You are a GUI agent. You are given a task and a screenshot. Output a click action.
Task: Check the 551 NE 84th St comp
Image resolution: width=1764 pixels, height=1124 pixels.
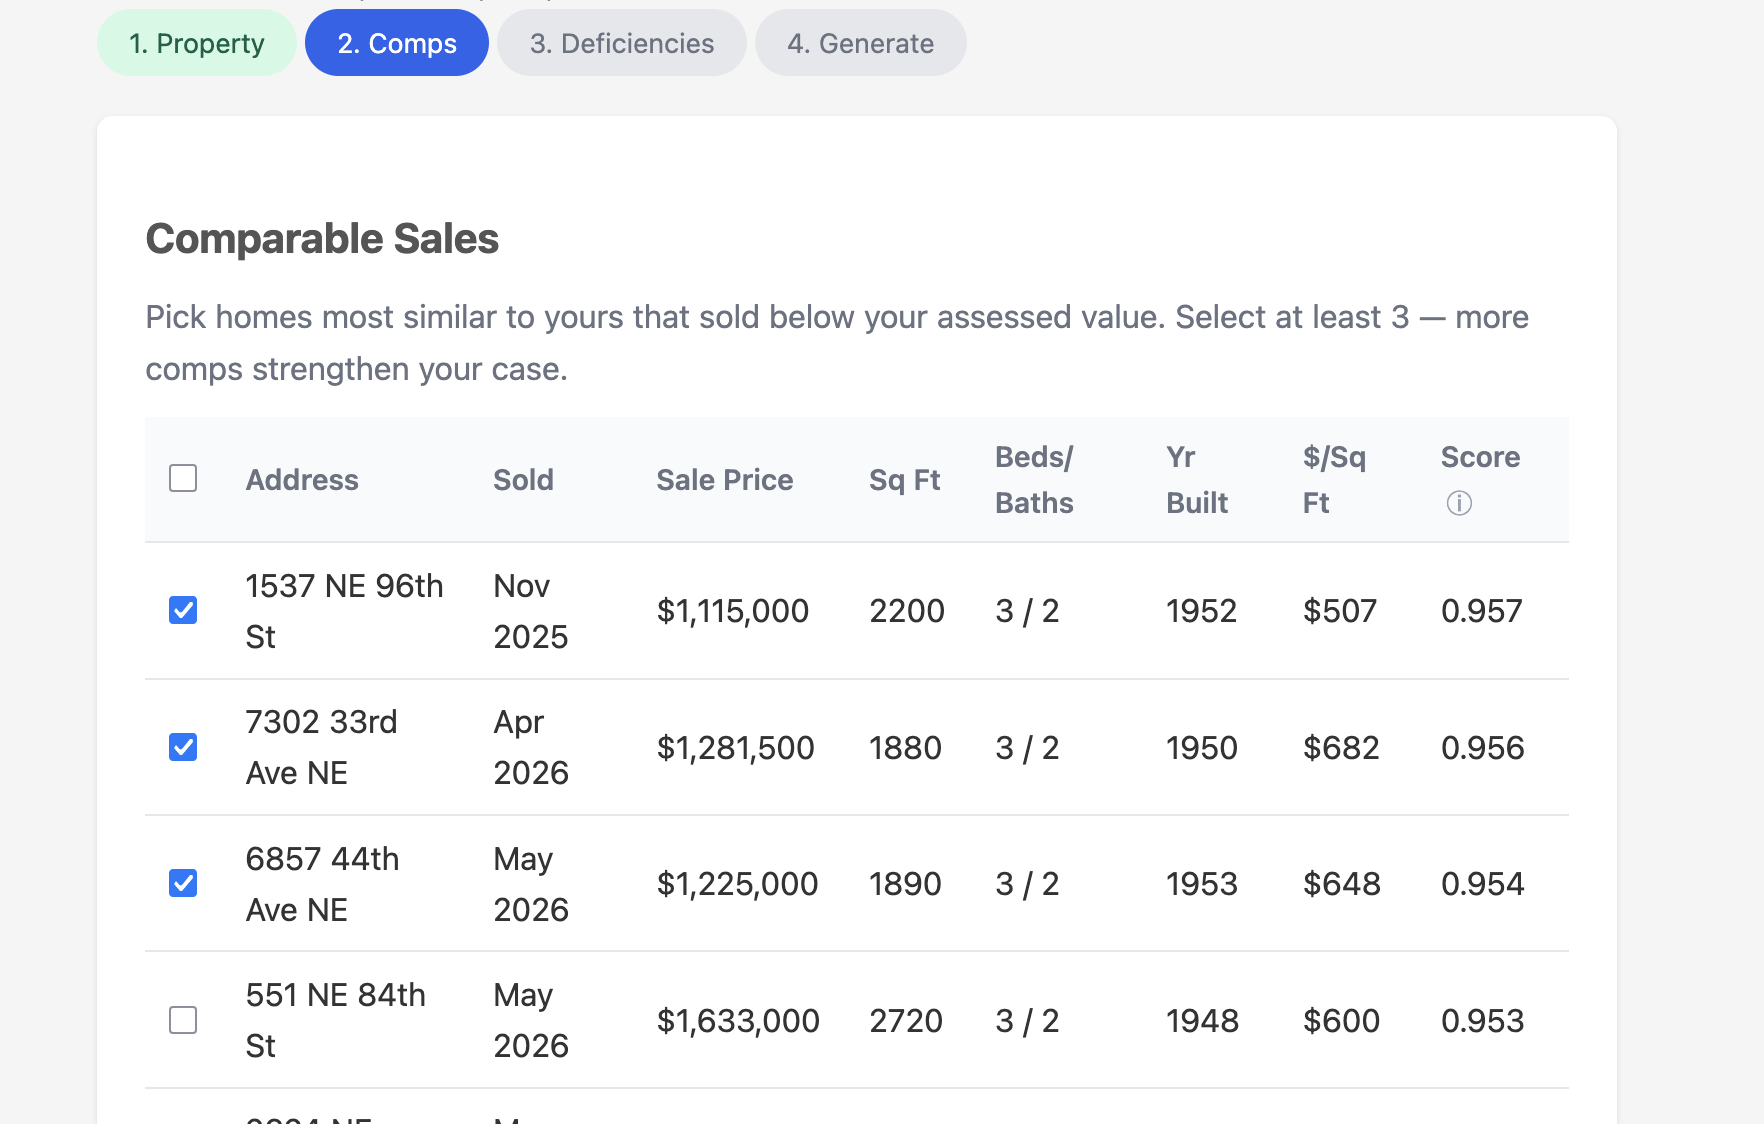(x=183, y=1020)
